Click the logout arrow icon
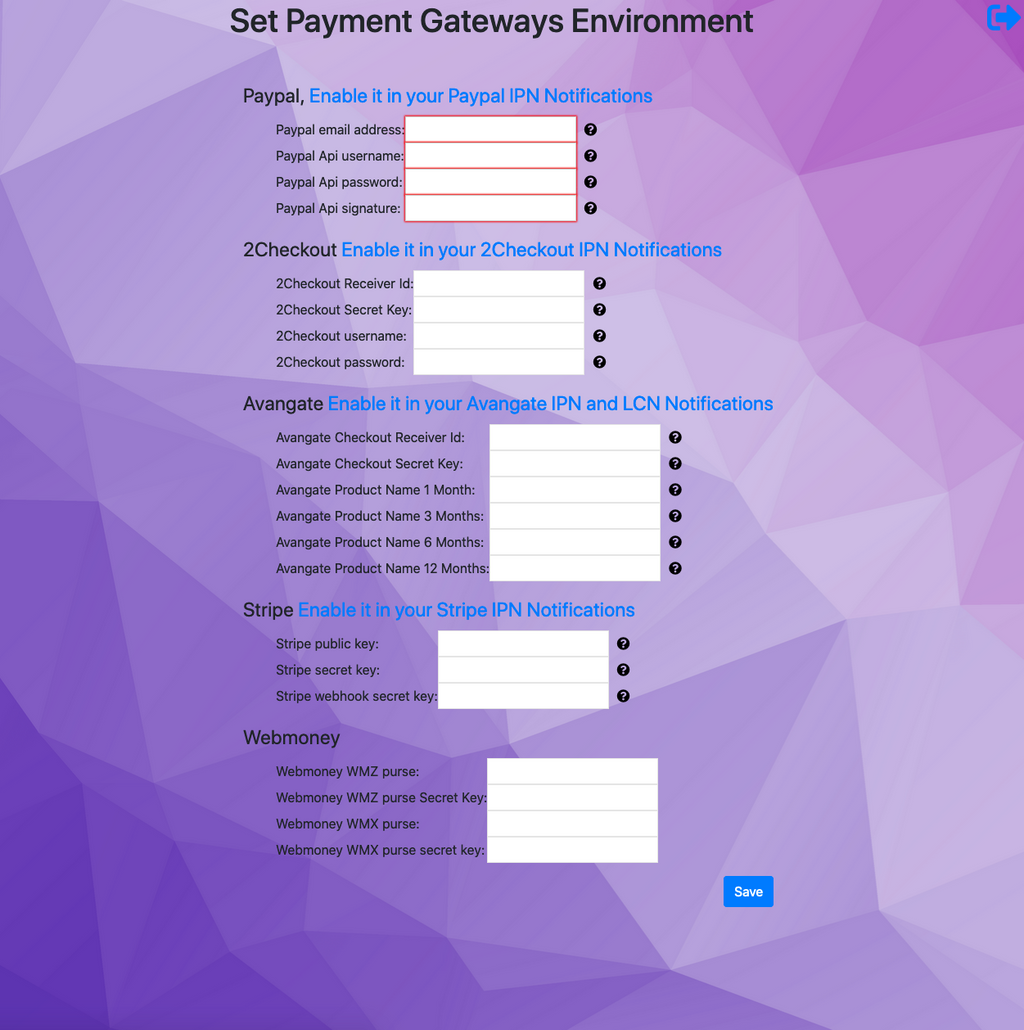The image size is (1024, 1030). (x=1004, y=18)
